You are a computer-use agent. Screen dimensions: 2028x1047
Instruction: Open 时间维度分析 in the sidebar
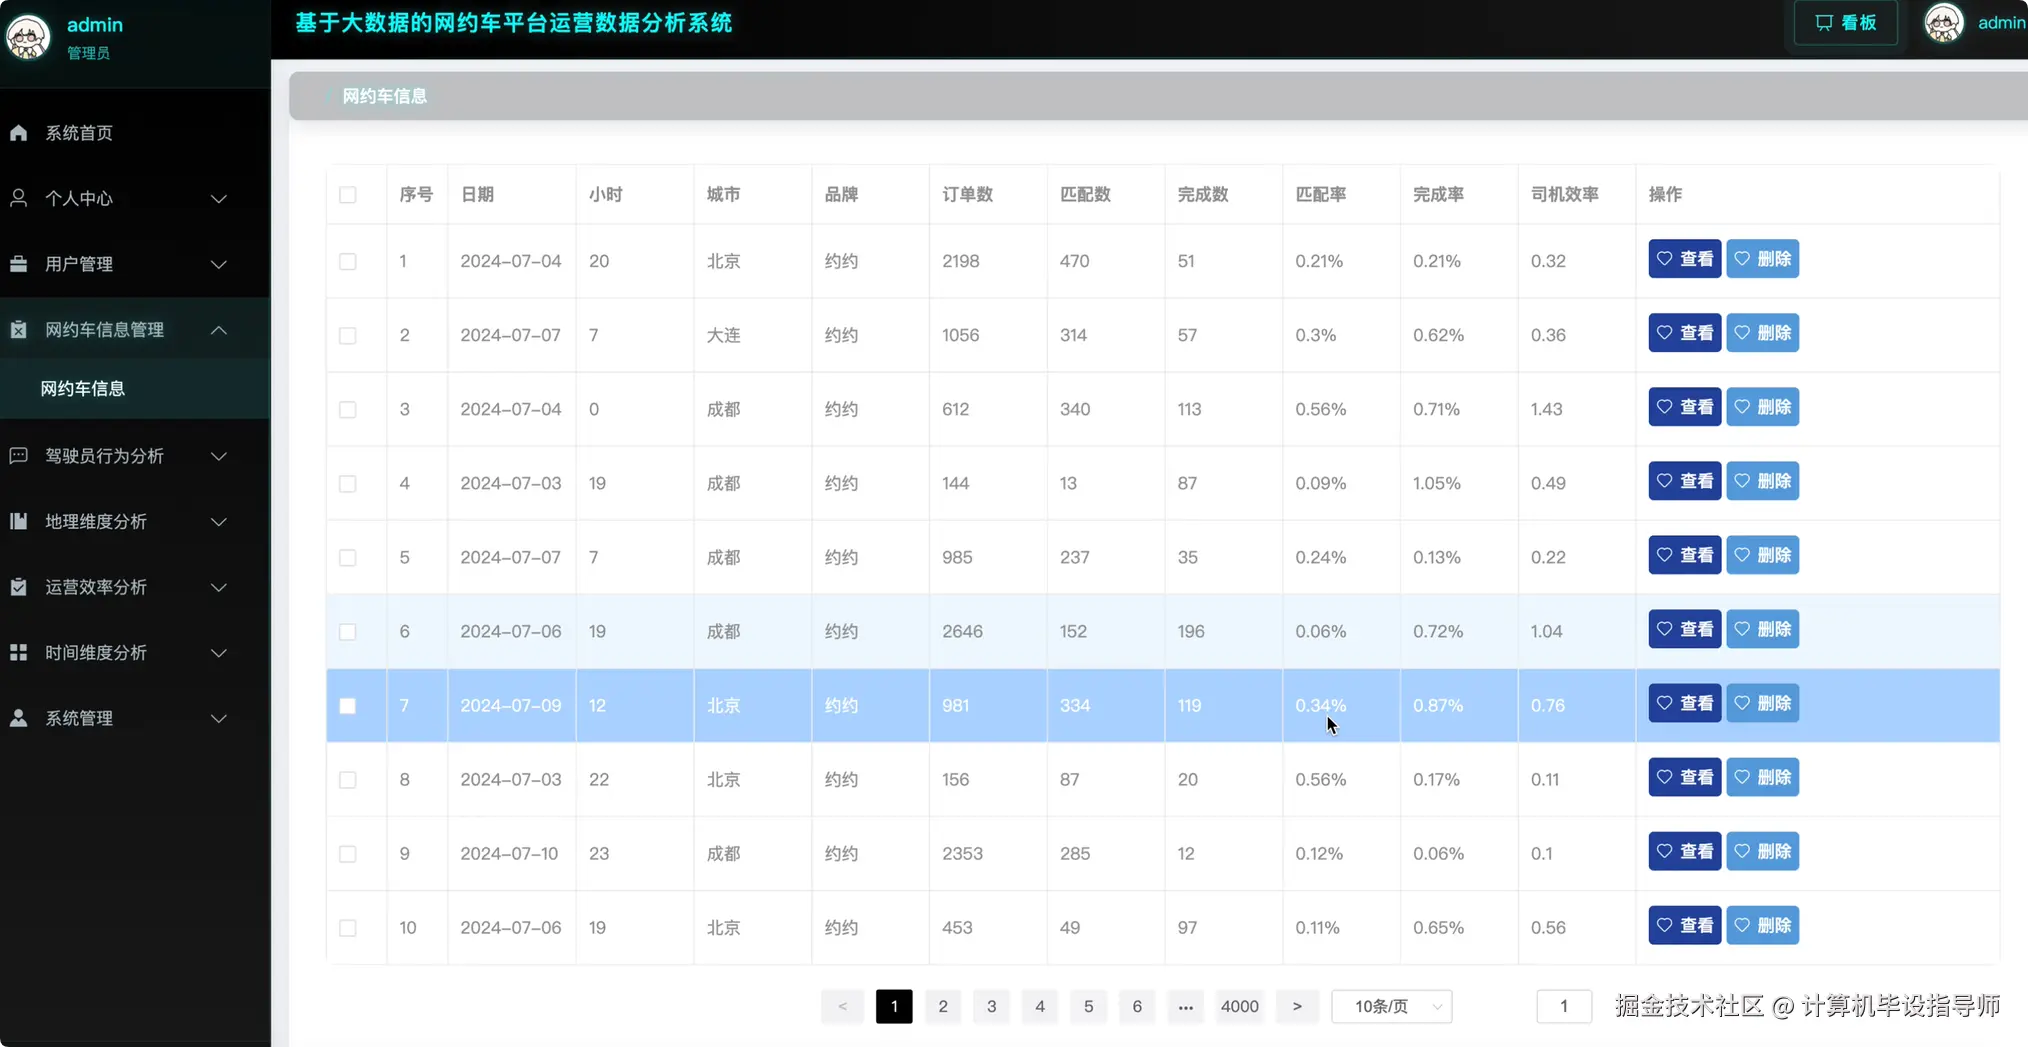pyautogui.click(x=19, y=652)
